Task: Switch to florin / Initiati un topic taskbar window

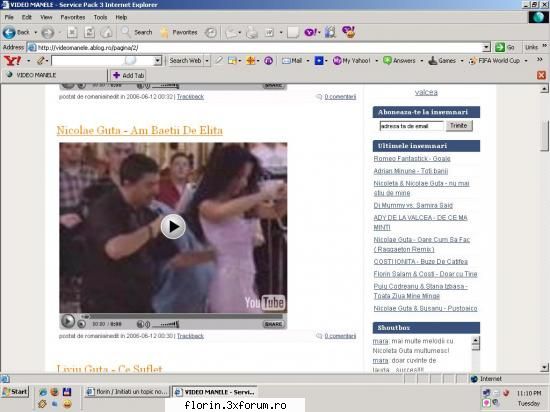Action: [x=127, y=392]
